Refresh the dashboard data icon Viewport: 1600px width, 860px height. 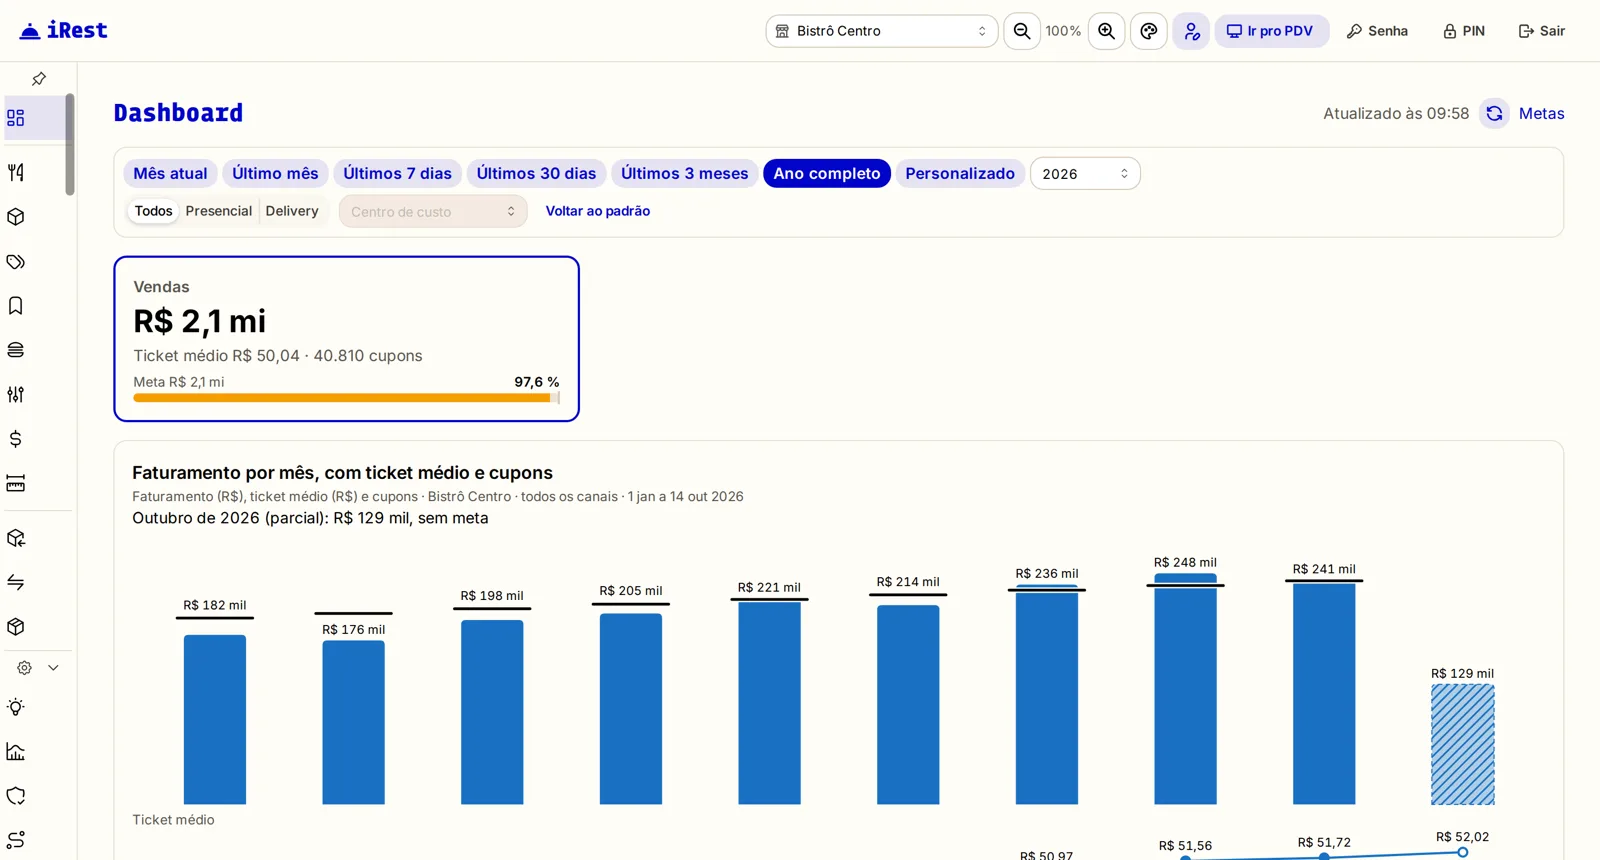pos(1494,114)
